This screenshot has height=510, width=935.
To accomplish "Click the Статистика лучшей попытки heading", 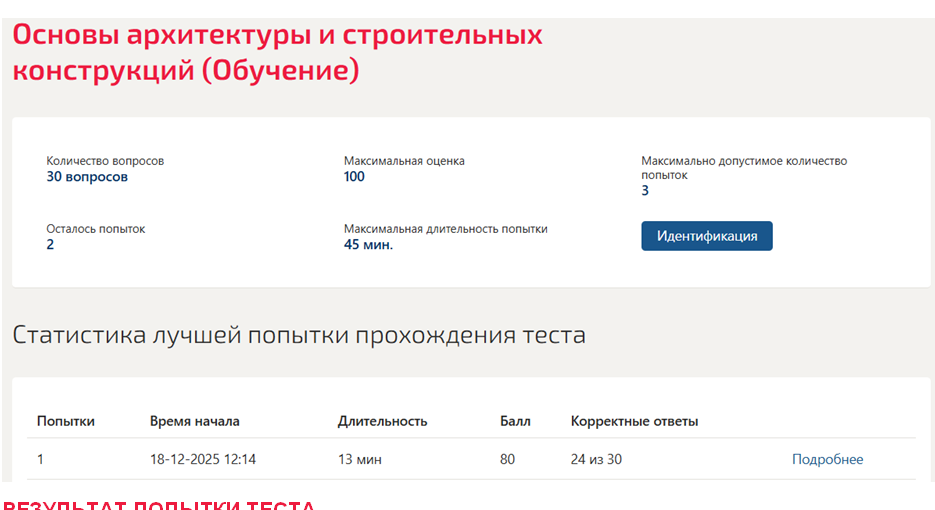I will (x=299, y=335).
